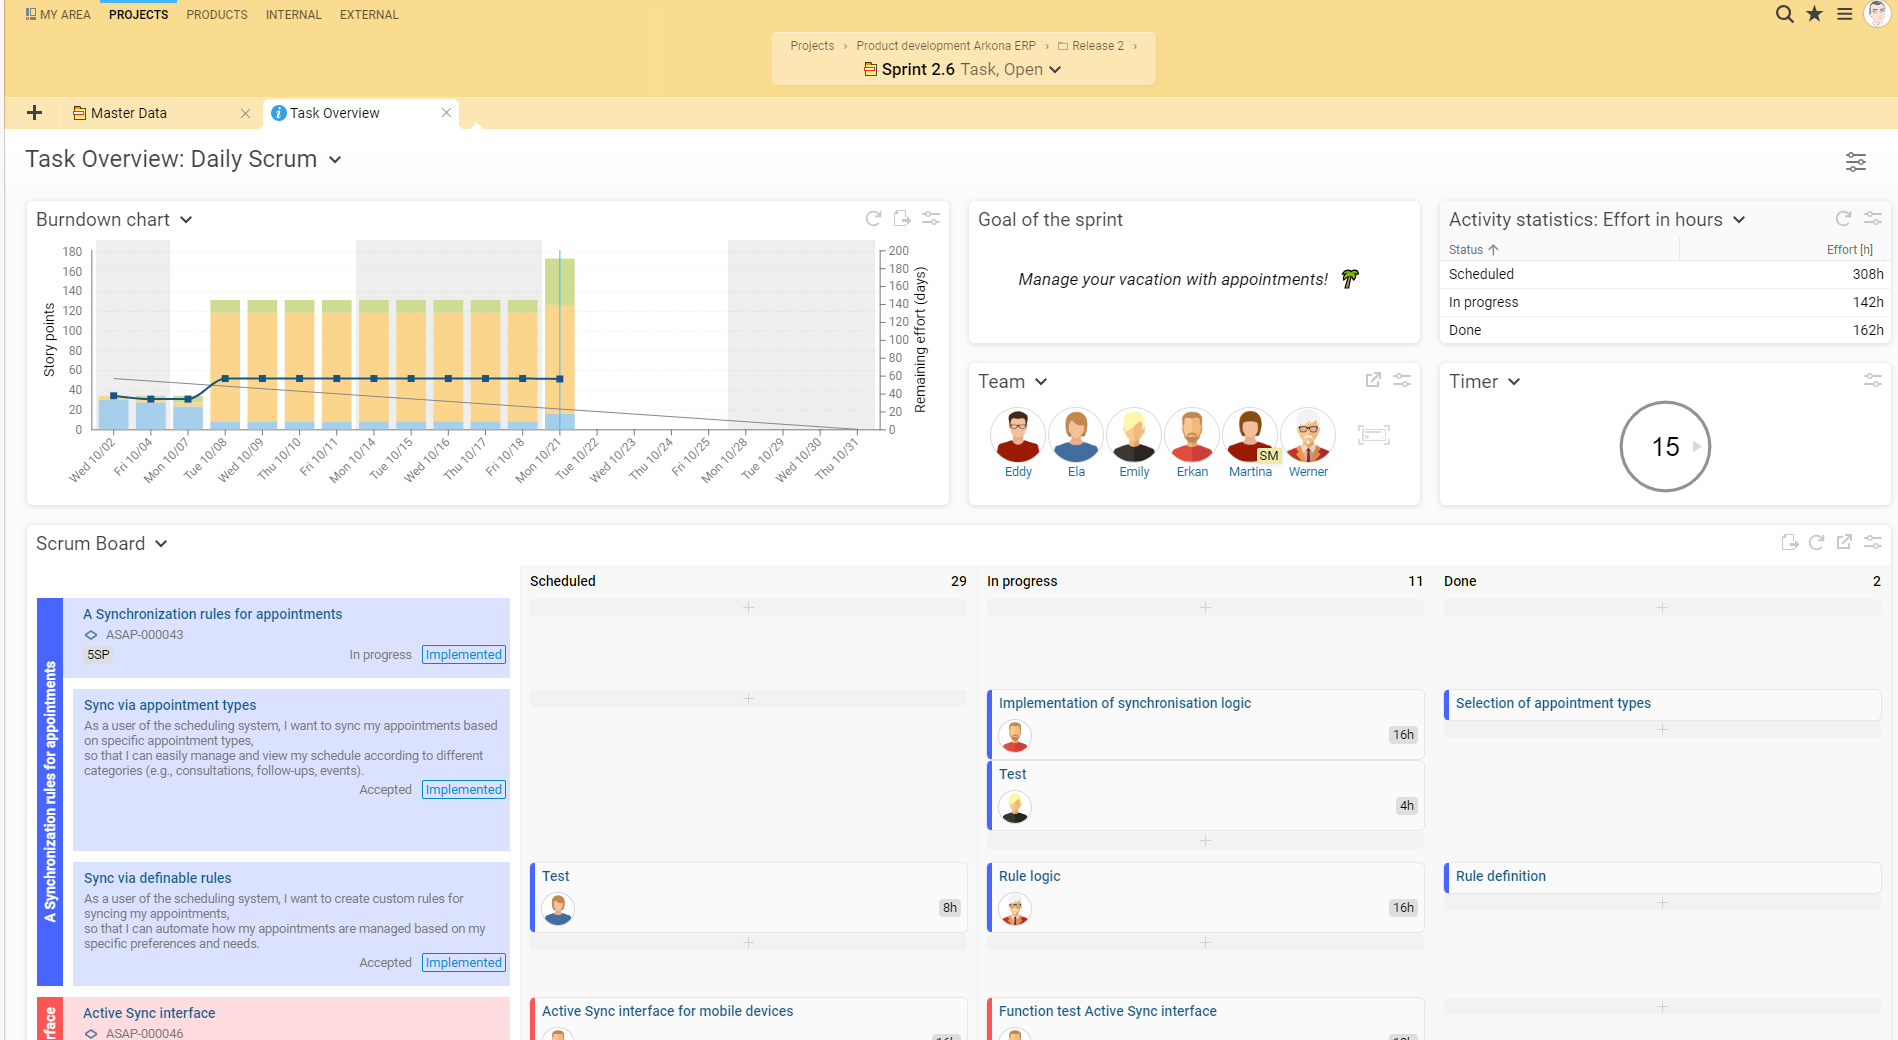Open the Rule definition task
Image resolution: width=1898 pixels, height=1040 pixels.
(1500, 876)
